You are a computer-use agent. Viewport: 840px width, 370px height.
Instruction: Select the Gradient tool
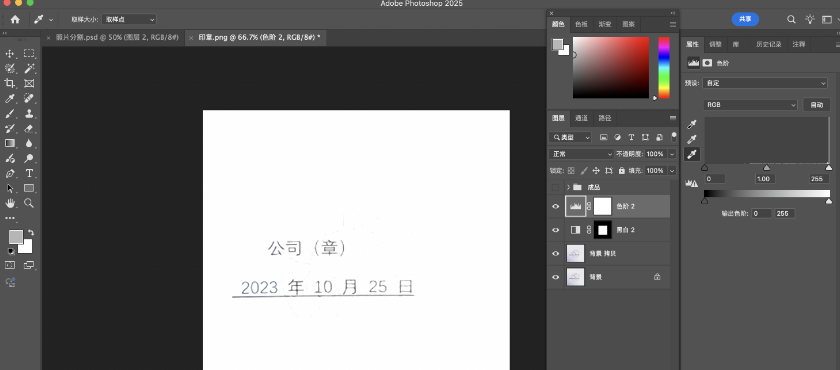(x=10, y=144)
